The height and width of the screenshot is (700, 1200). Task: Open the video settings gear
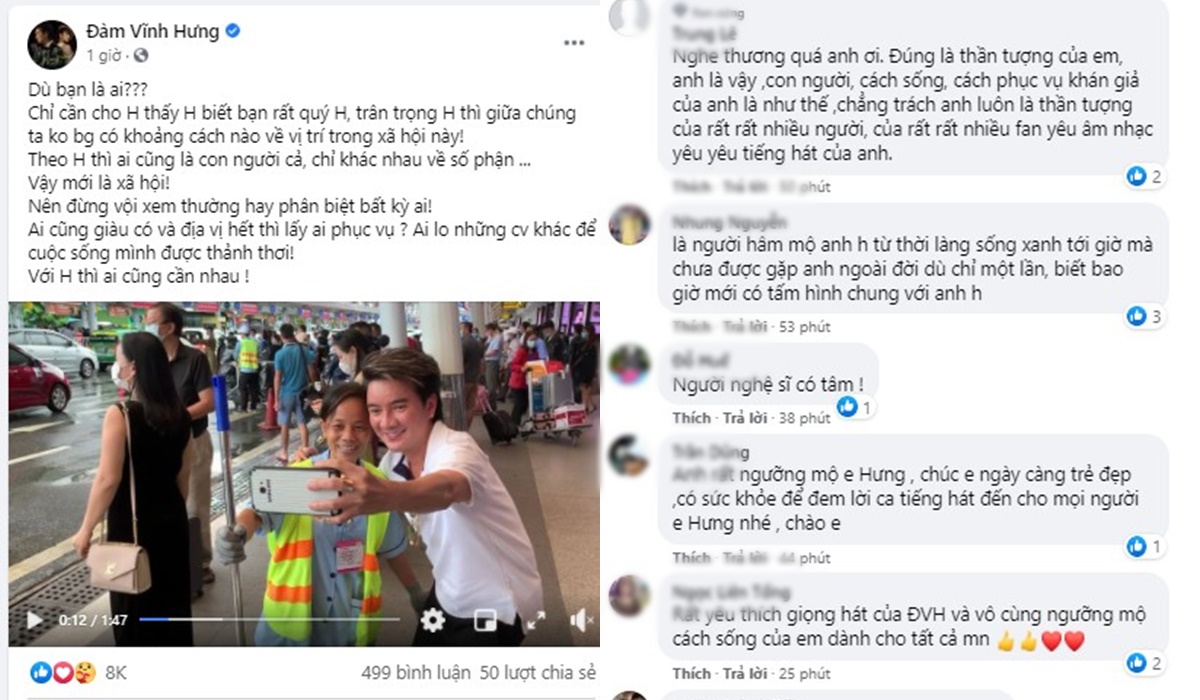click(432, 620)
